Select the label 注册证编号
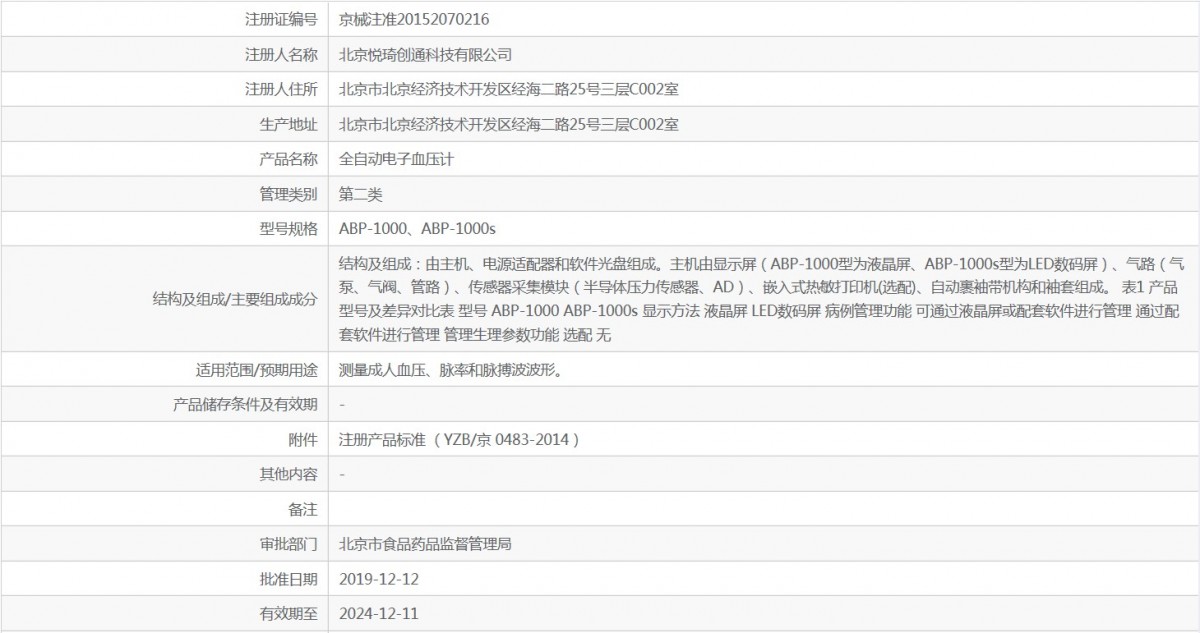Viewport: 1200px width, 633px height. [281, 19]
